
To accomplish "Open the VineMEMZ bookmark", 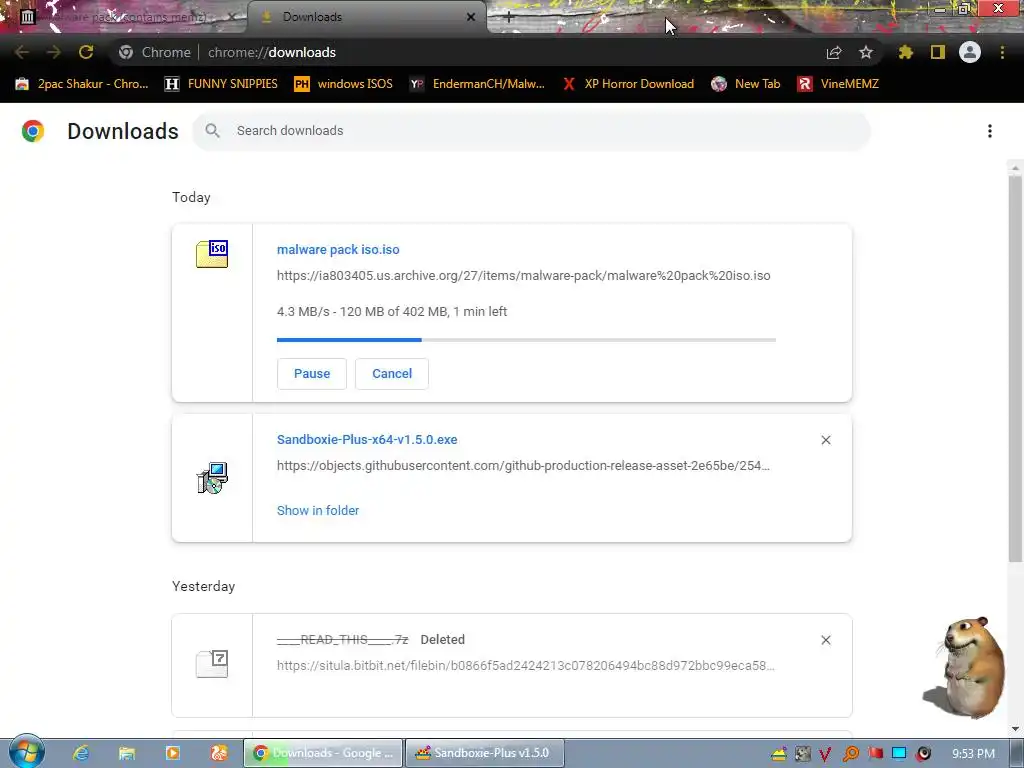I will point(839,84).
